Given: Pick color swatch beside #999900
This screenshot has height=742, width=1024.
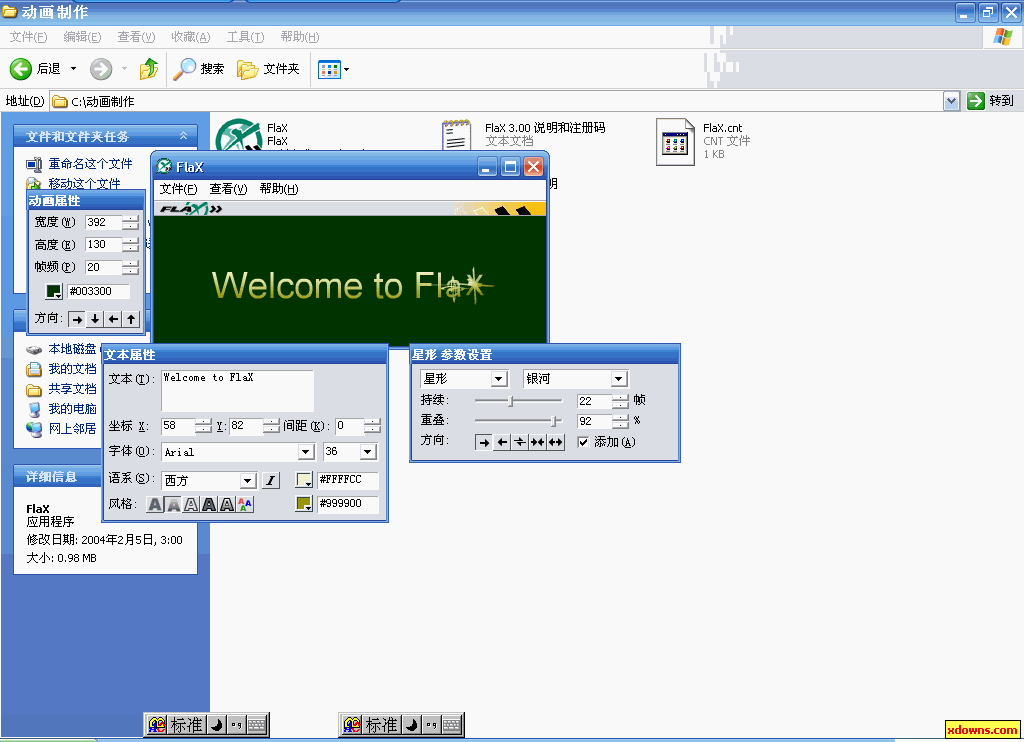Looking at the screenshot, I should (x=304, y=504).
